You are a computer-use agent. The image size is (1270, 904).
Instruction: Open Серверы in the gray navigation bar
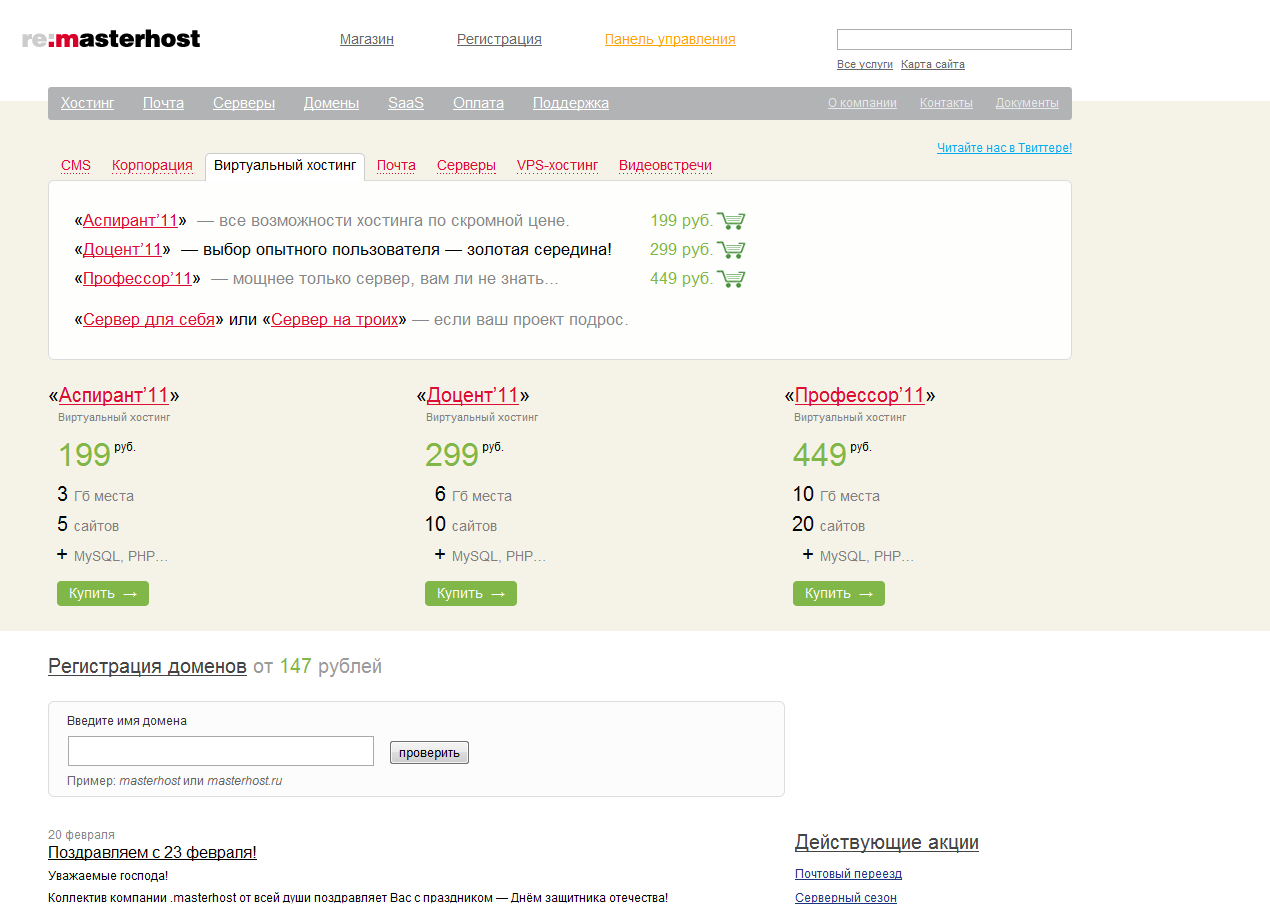point(244,103)
